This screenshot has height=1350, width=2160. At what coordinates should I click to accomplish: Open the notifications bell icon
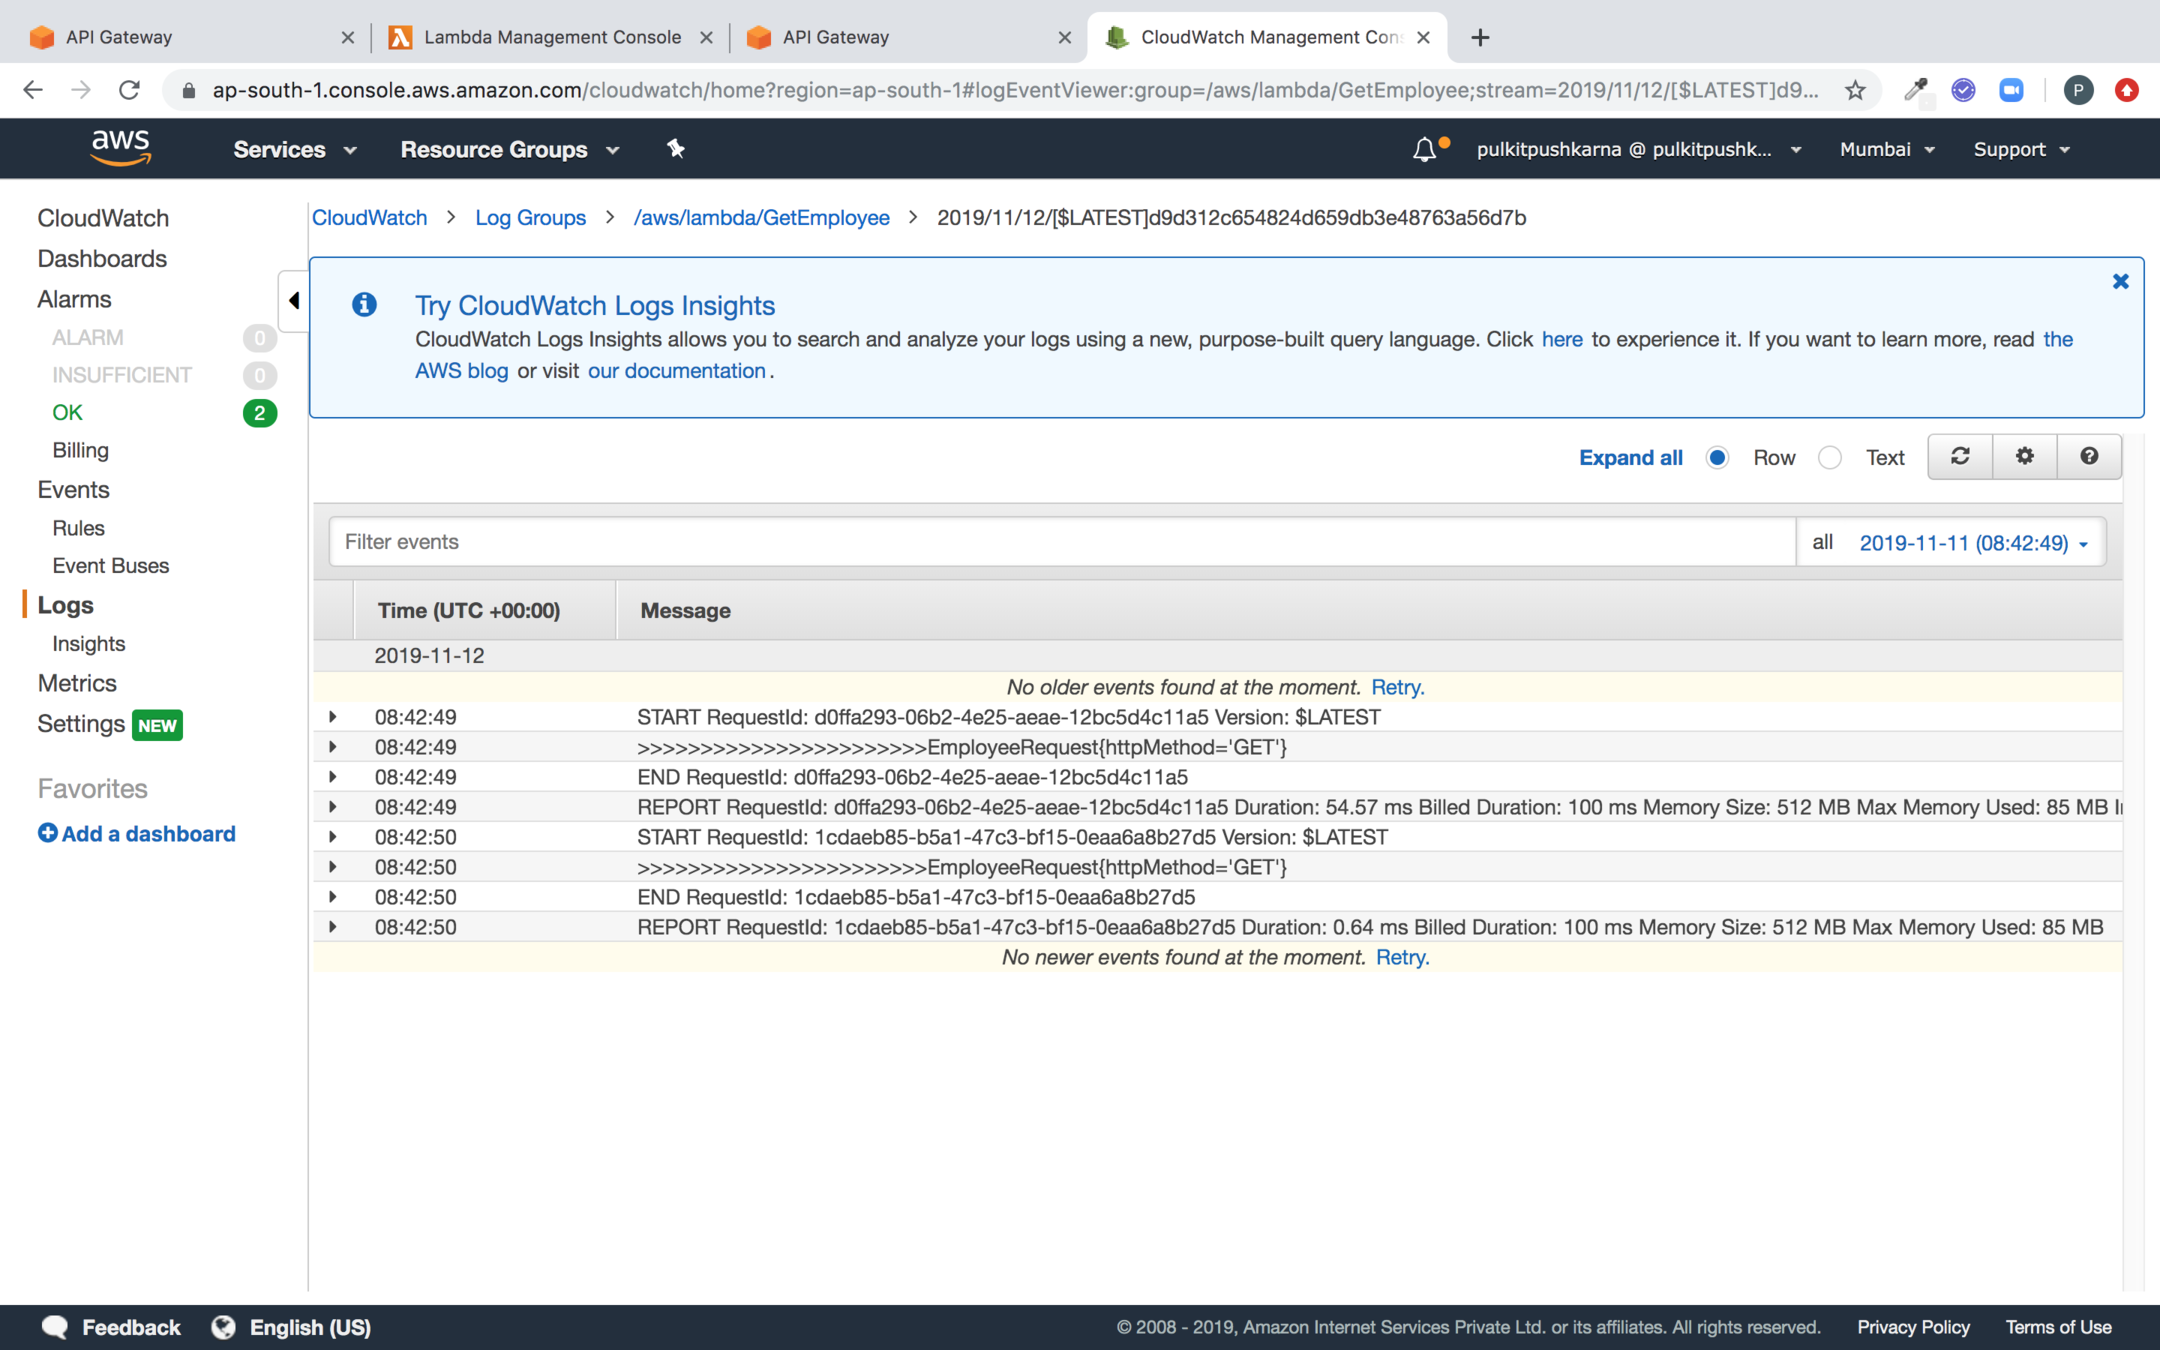[1424, 150]
